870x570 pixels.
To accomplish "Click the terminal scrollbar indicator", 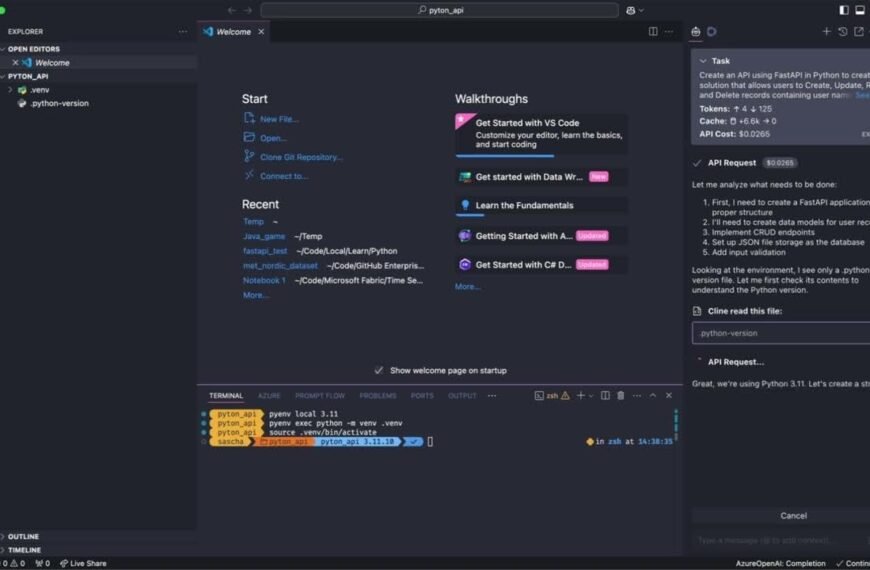I will pos(675,423).
